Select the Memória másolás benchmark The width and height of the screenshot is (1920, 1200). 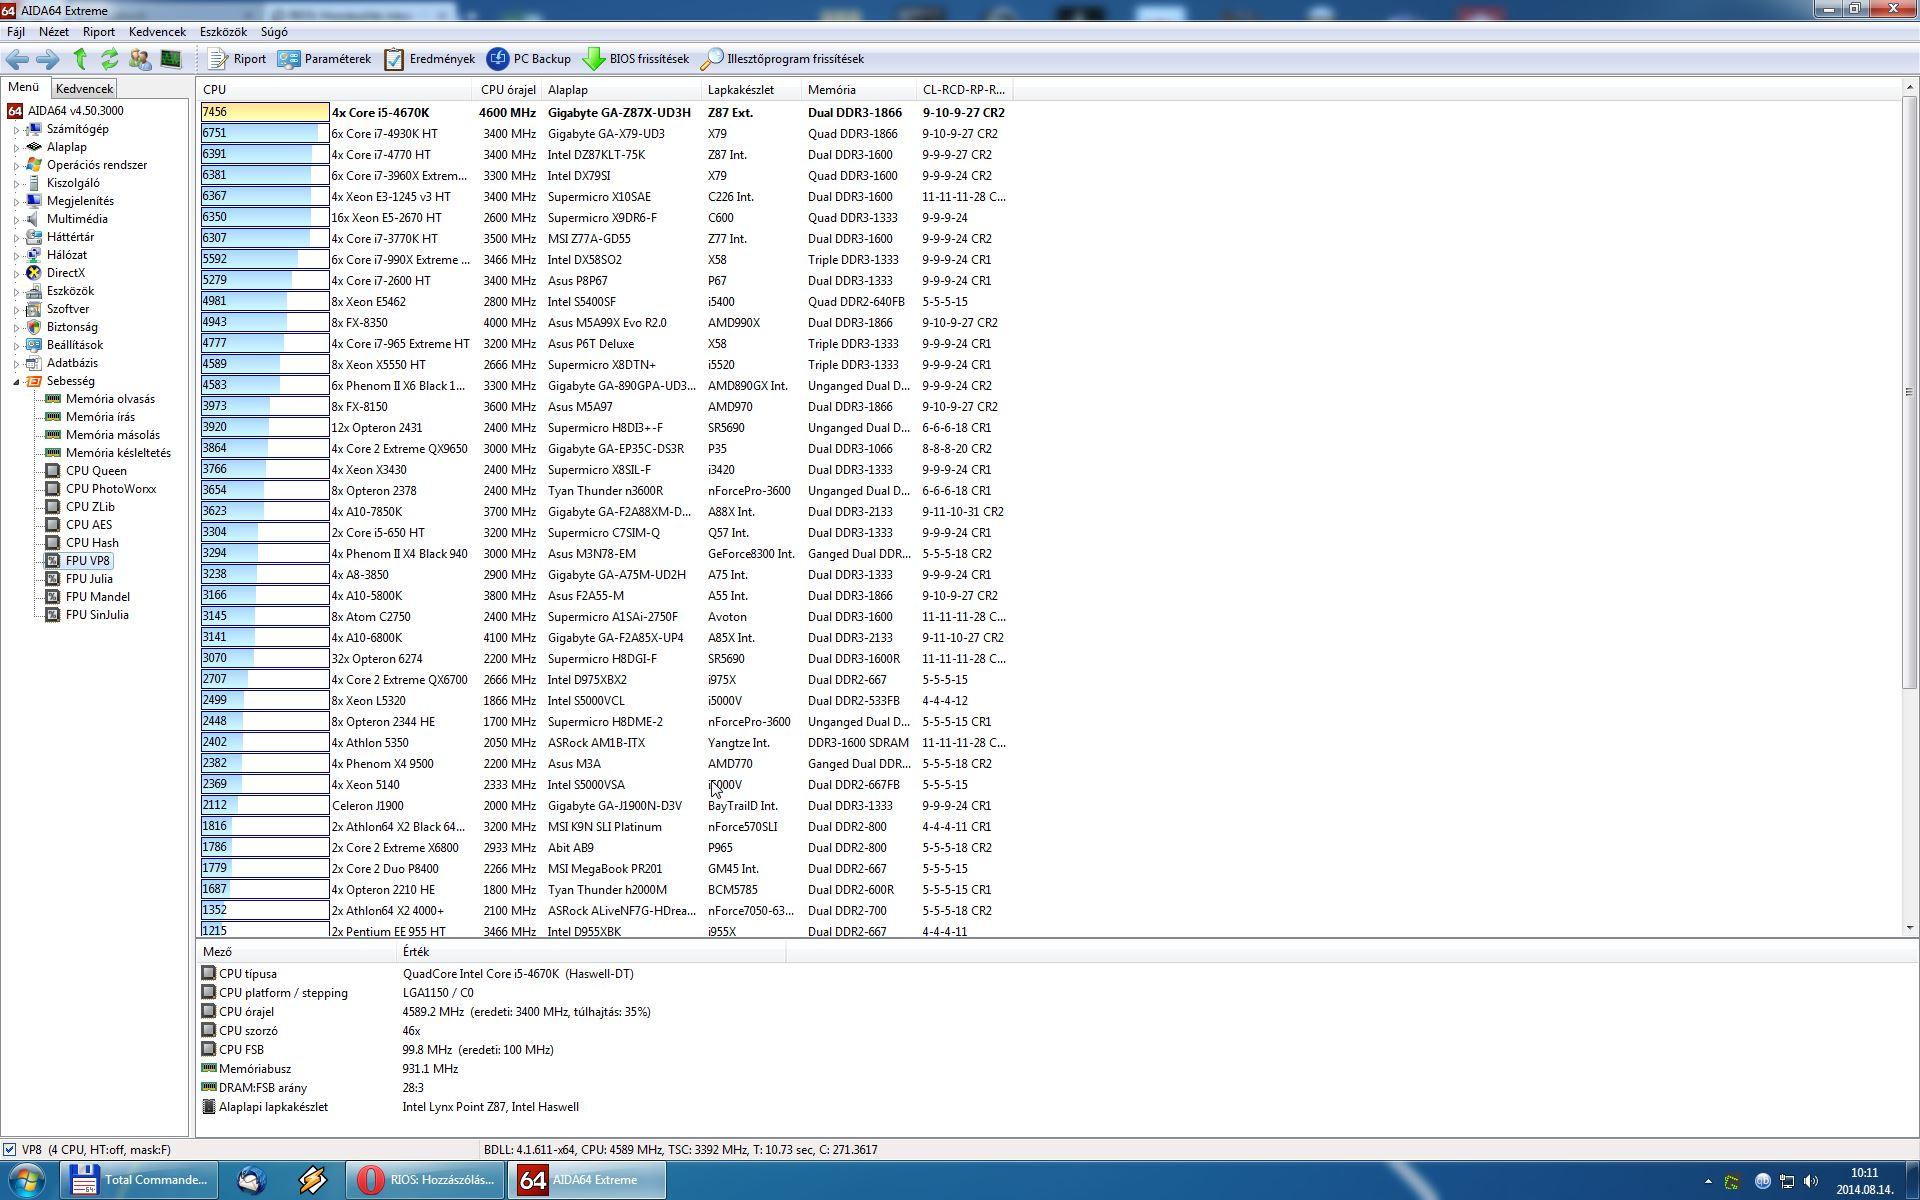pos(113,435)
